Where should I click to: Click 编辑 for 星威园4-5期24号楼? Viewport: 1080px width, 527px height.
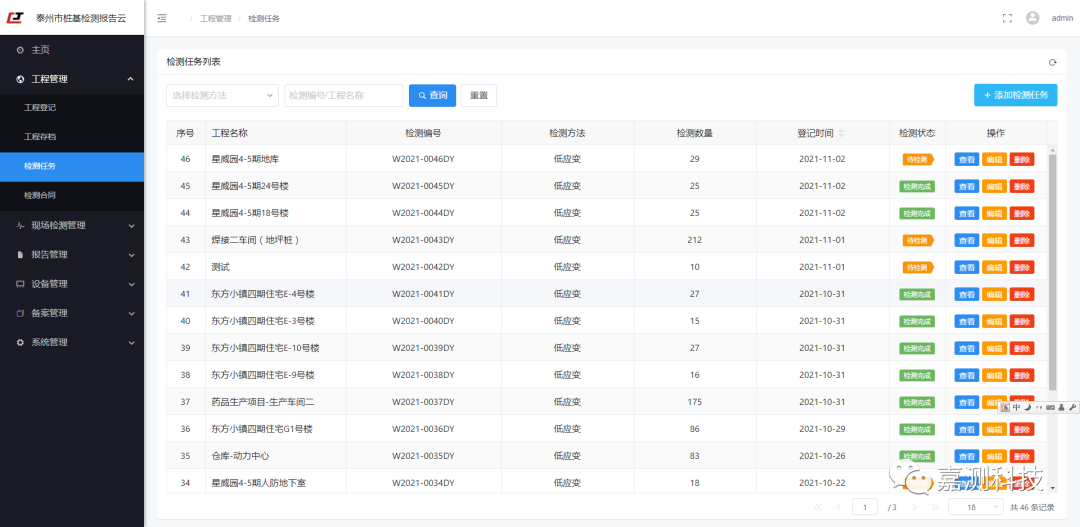click(x=994, y=186)
